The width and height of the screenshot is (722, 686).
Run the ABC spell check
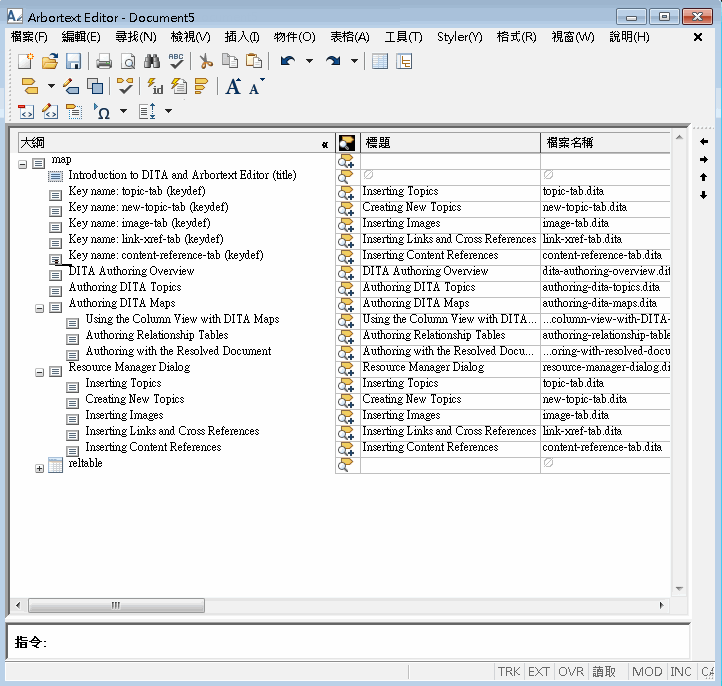[x=176, y=61]
